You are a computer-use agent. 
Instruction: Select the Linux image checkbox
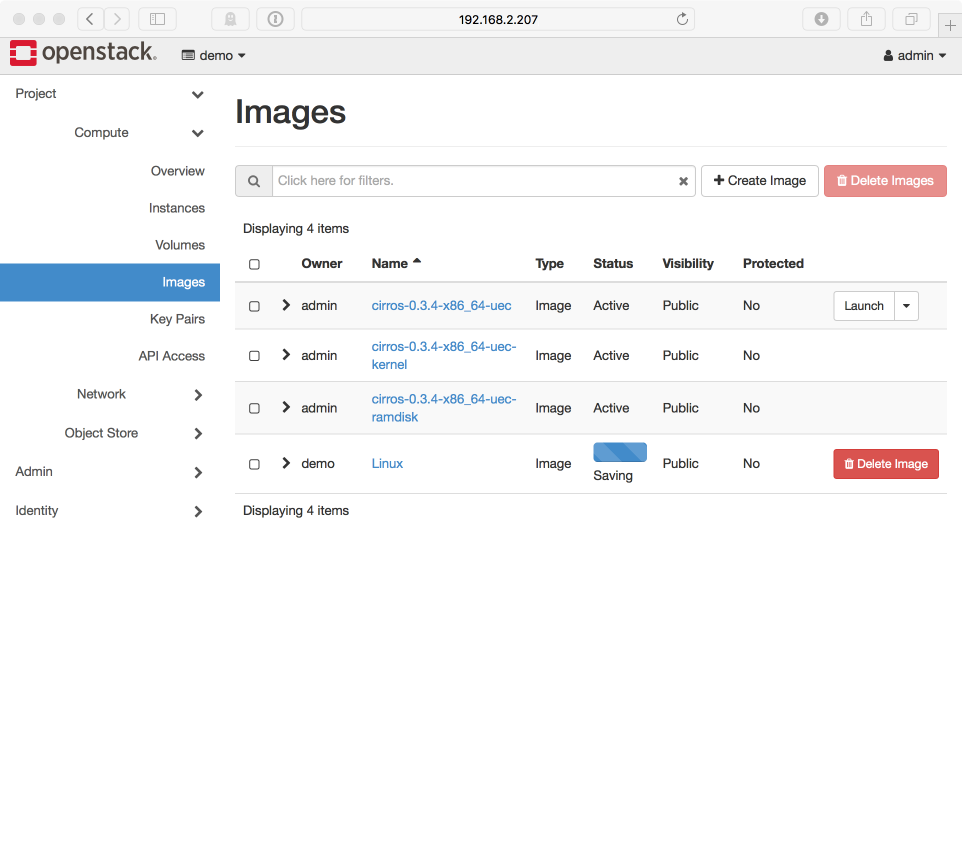point(254,464)
